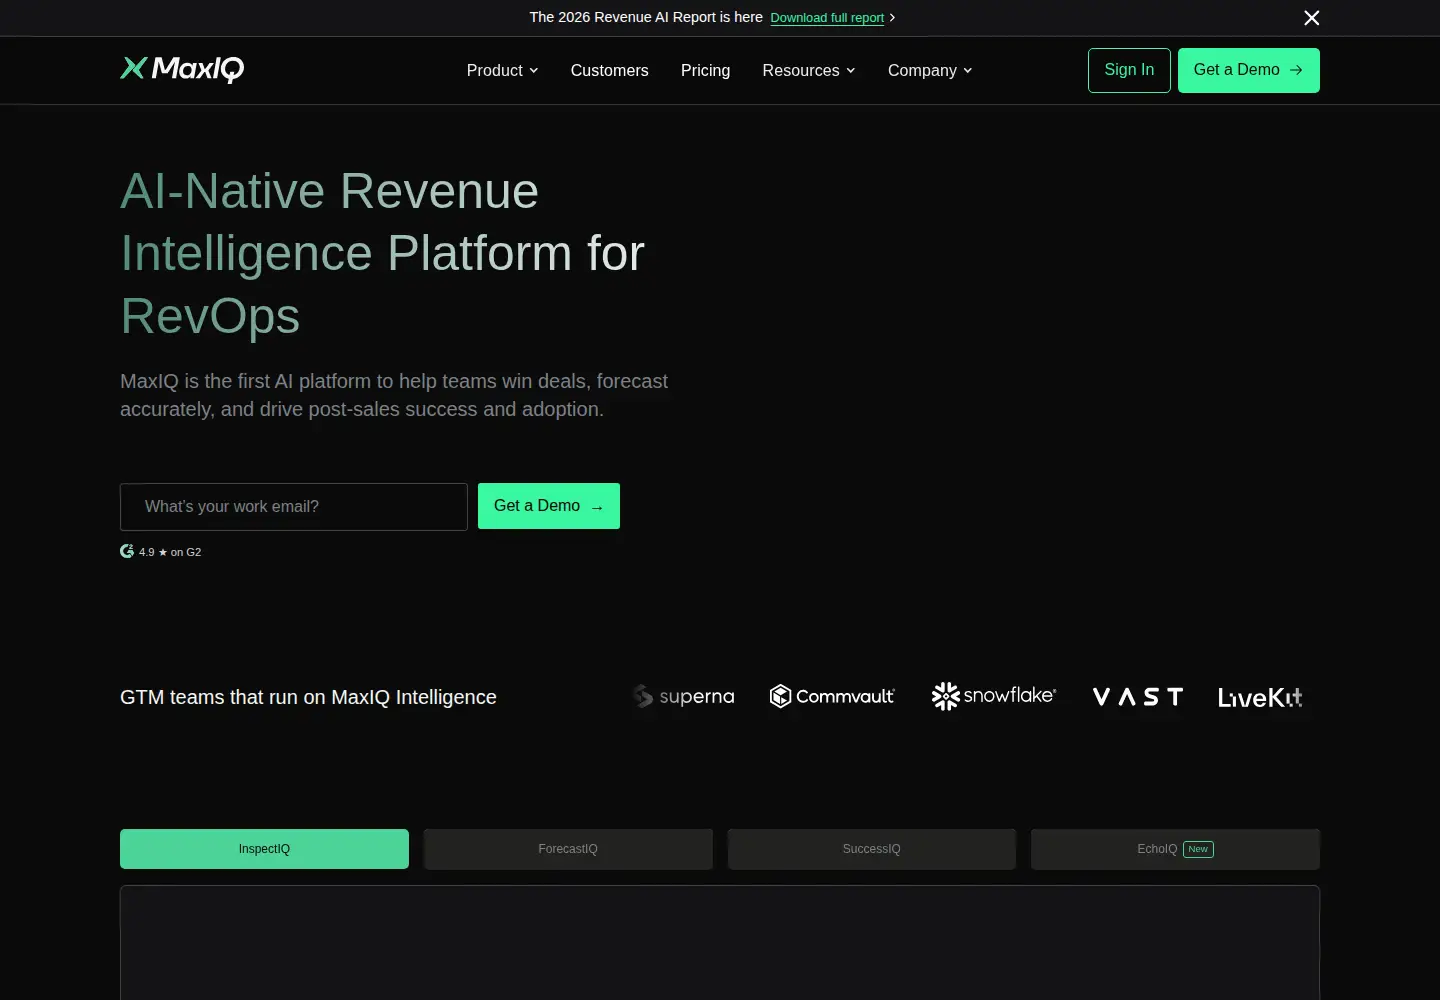Click the 4.9 on G2 rating text
1440x1000 pixels.
(x=170, y=552)
